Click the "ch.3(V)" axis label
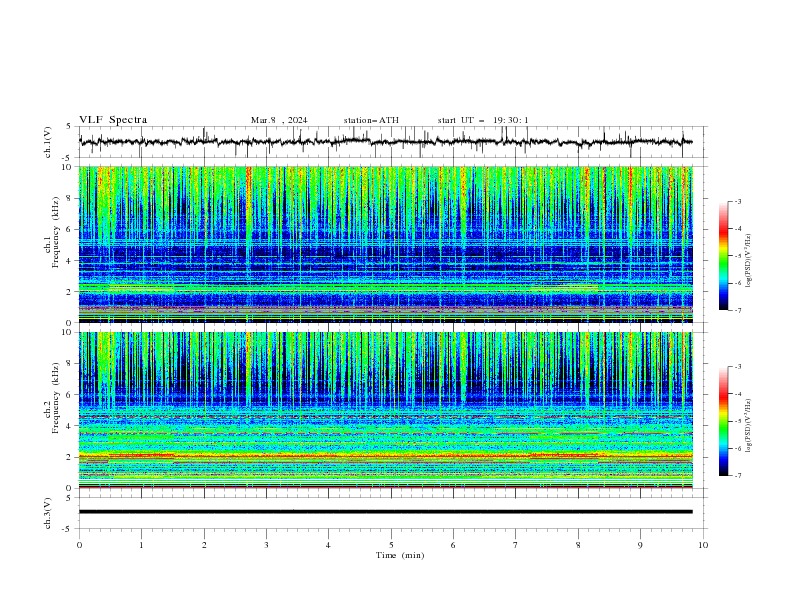Image resolution: width=792 pixels, height=612 pixels. pos(48,513)
